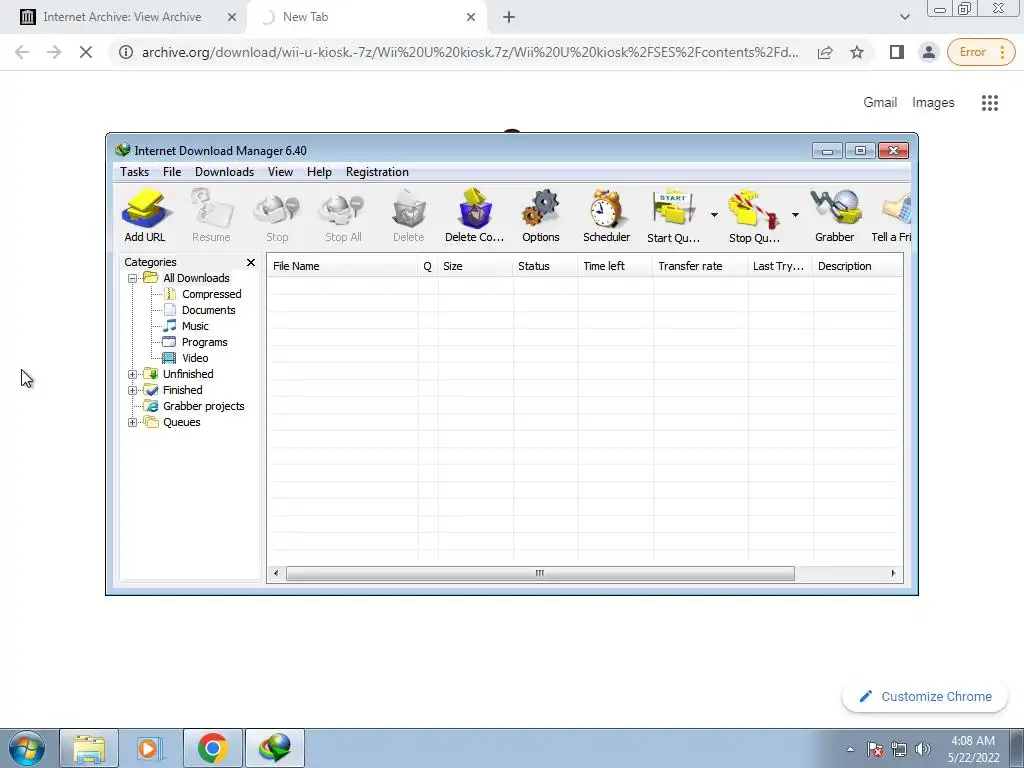
Task: Click the Start Queue icon
Action: tap(673, 216)
